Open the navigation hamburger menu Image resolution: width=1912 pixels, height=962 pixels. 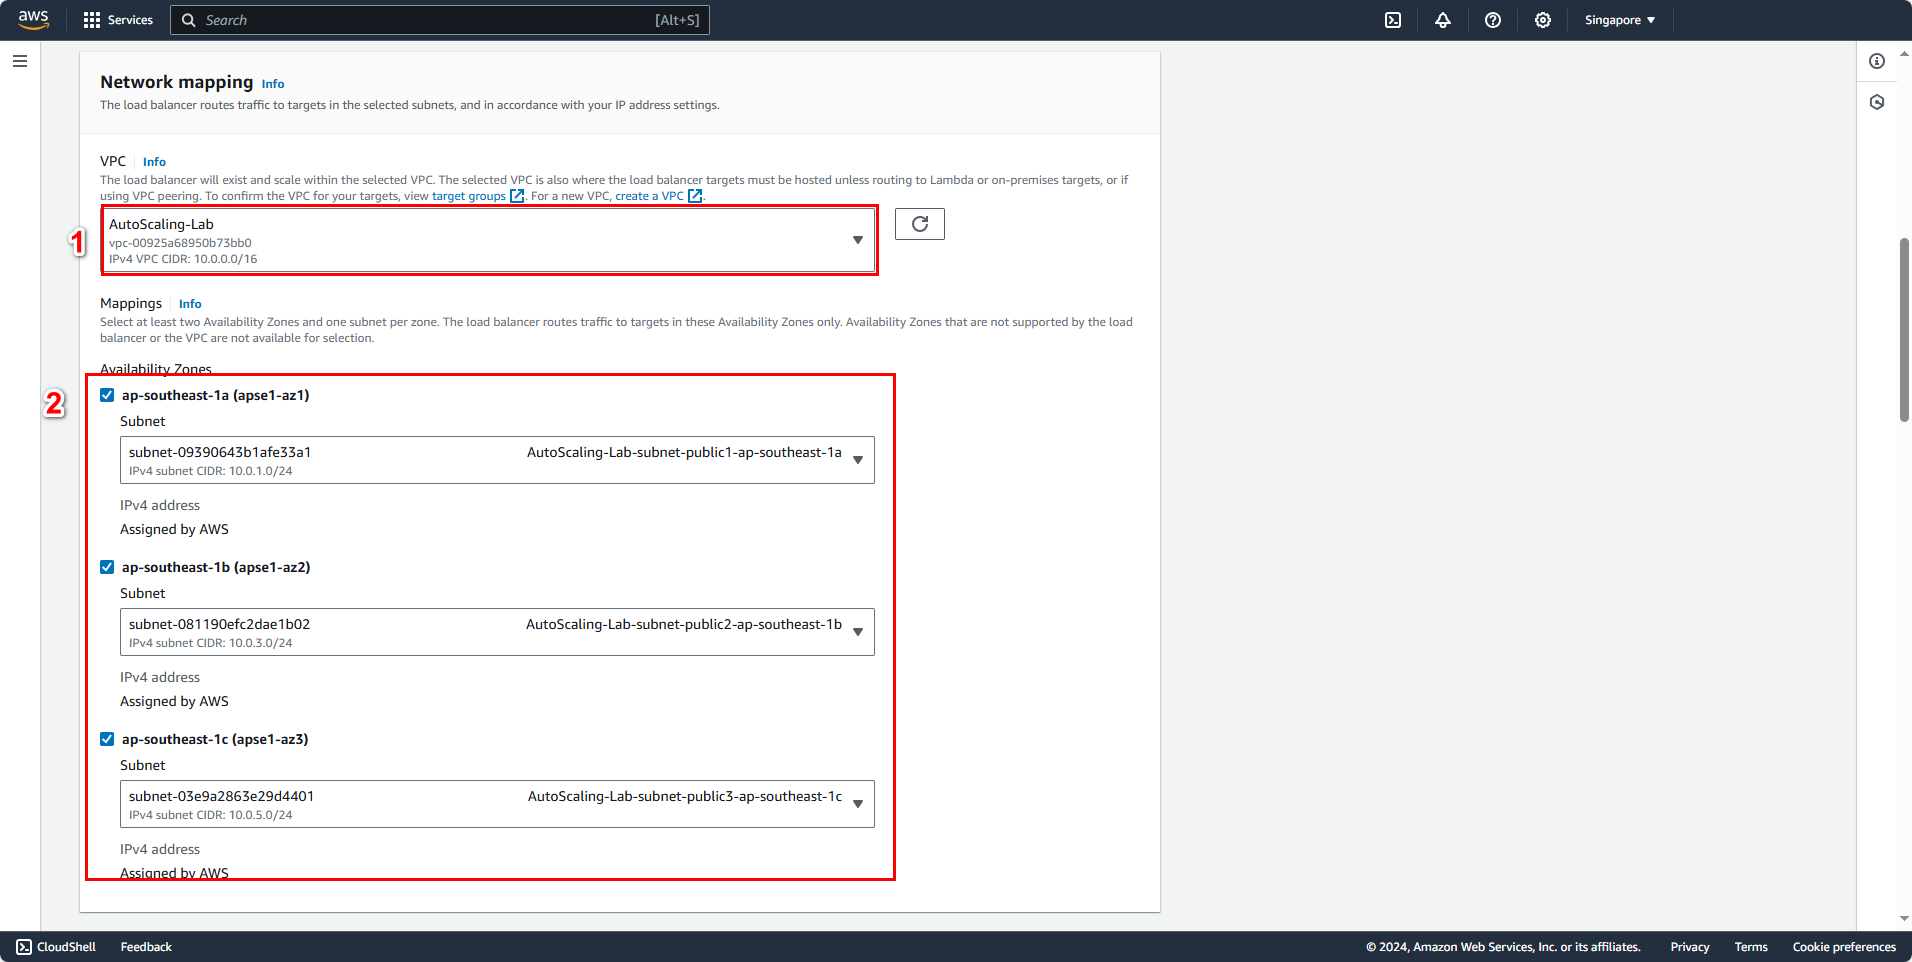pyautogui.click(x=18, y=61)
